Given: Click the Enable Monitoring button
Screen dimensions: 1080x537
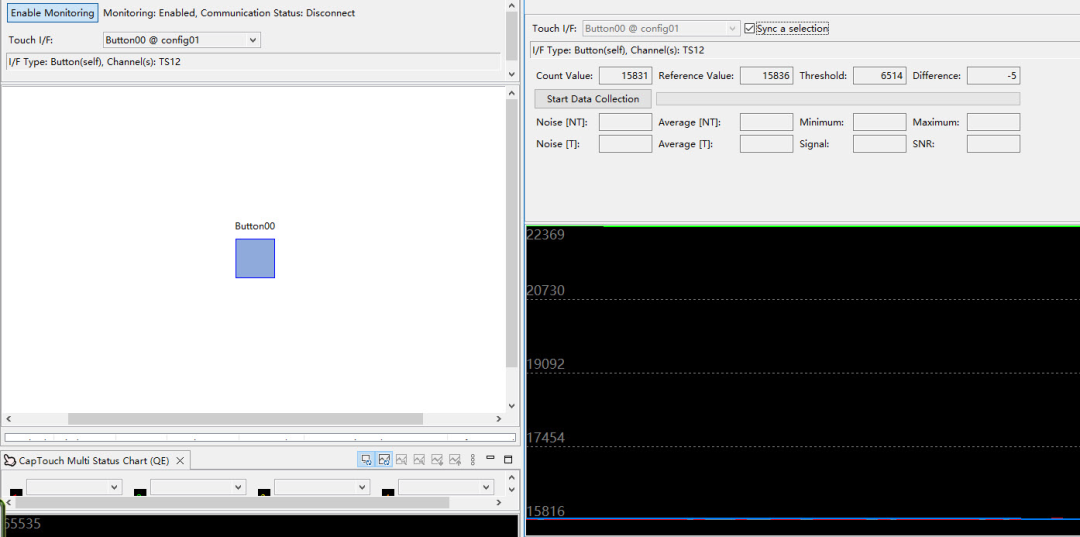Looking at the screenshot, I should pos(52,12).
